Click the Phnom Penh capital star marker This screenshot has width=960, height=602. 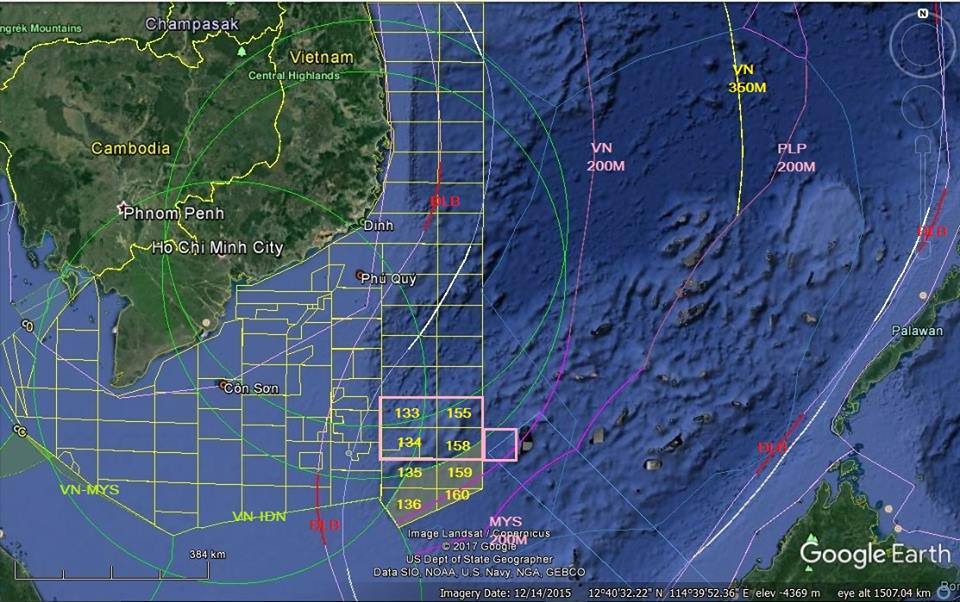click(x=125, y=210)
